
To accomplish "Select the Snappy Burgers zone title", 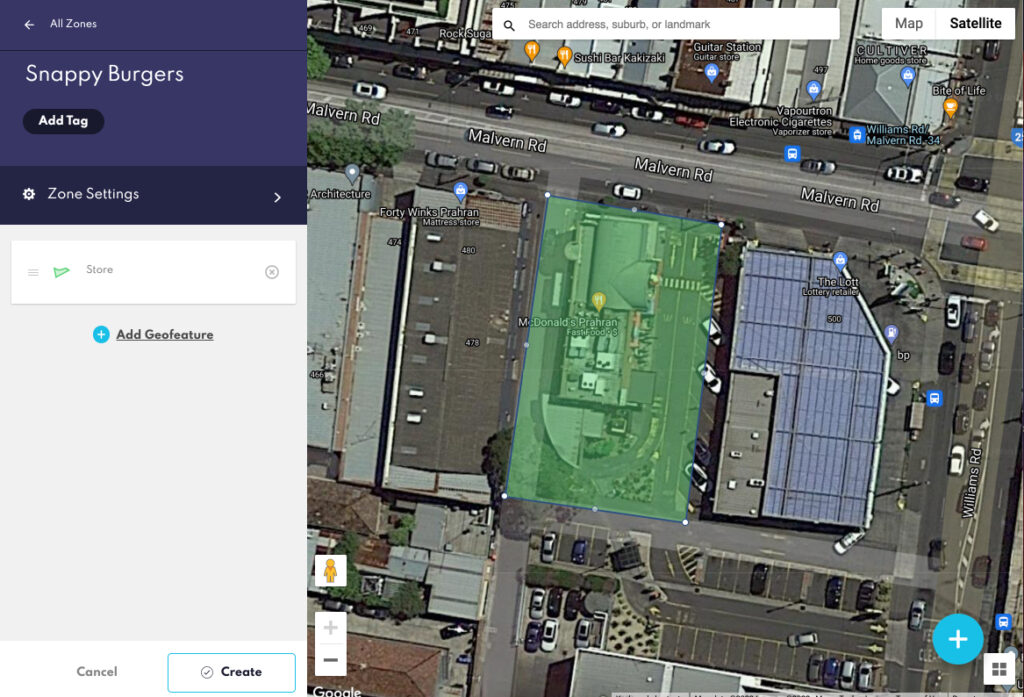I will tap(104, 74).
